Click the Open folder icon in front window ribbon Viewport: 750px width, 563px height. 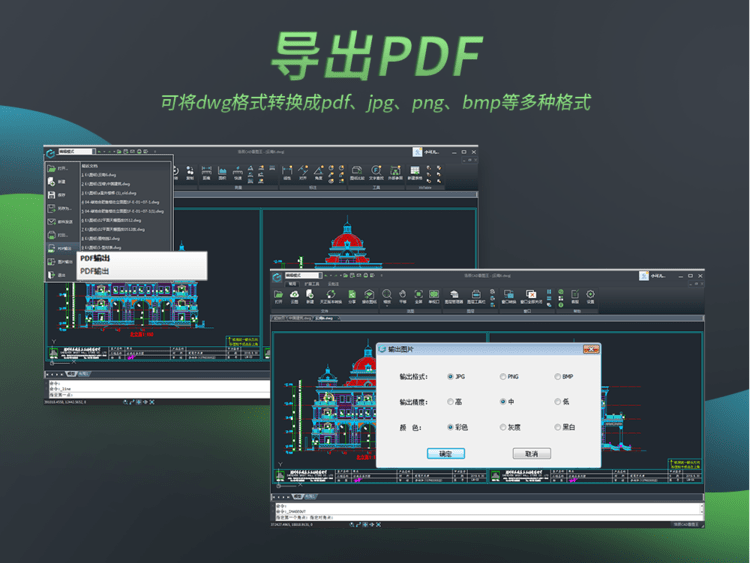[x=278, y=295]
